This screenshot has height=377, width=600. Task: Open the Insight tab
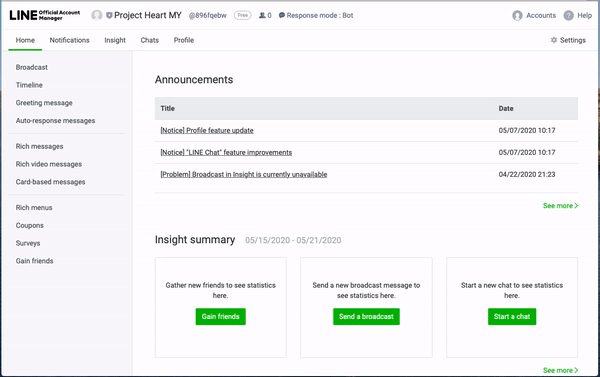pos(115,40)
